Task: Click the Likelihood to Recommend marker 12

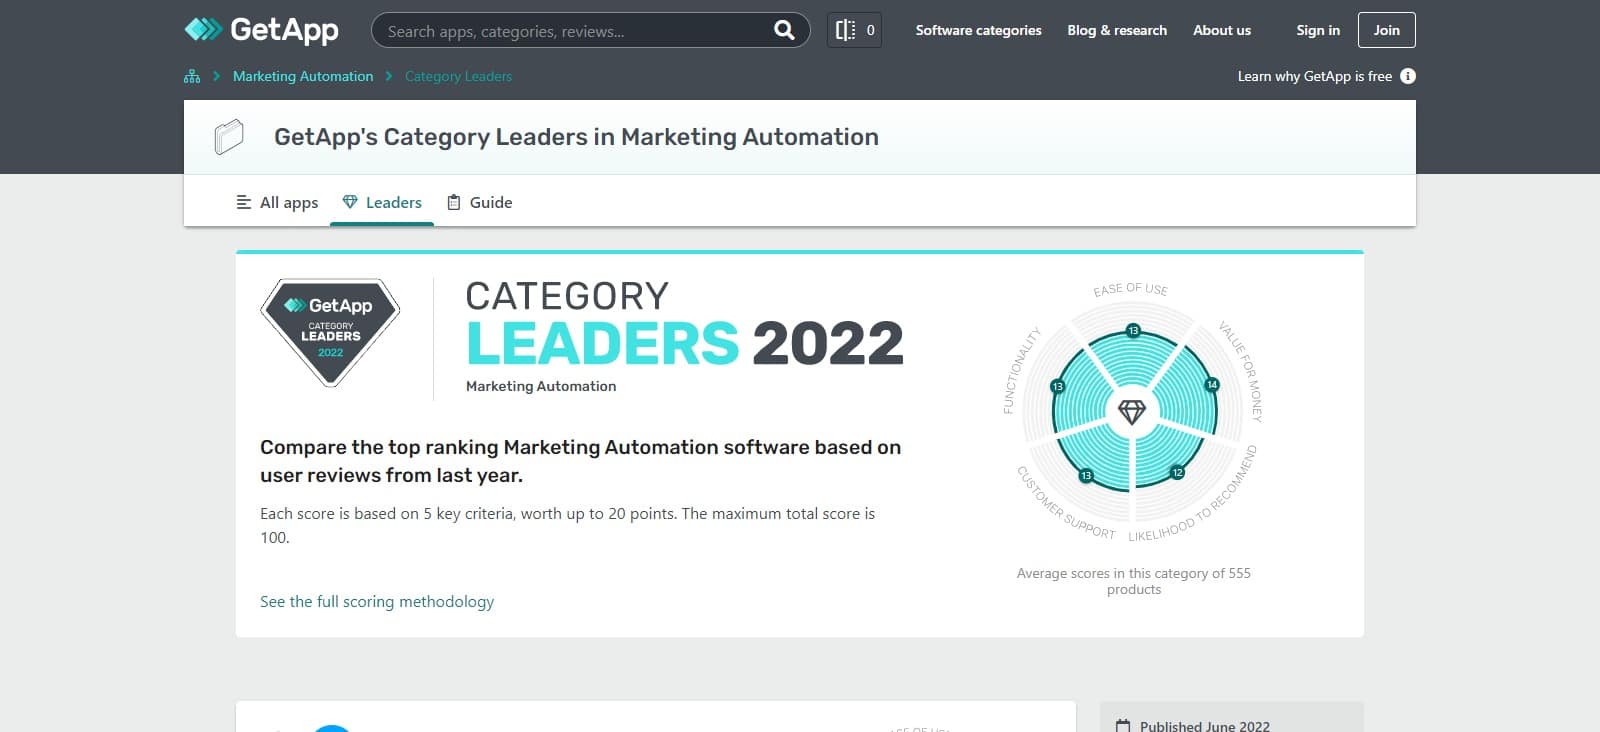Action: coord(1177,472)
